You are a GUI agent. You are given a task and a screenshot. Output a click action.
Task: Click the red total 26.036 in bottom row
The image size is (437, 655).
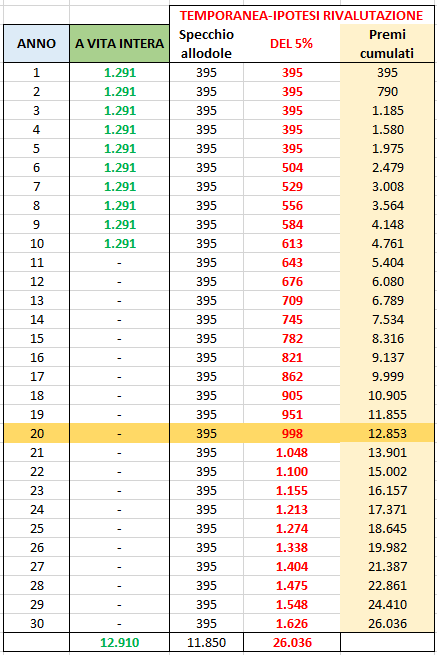pyautogui.click(x=292, y=642)
